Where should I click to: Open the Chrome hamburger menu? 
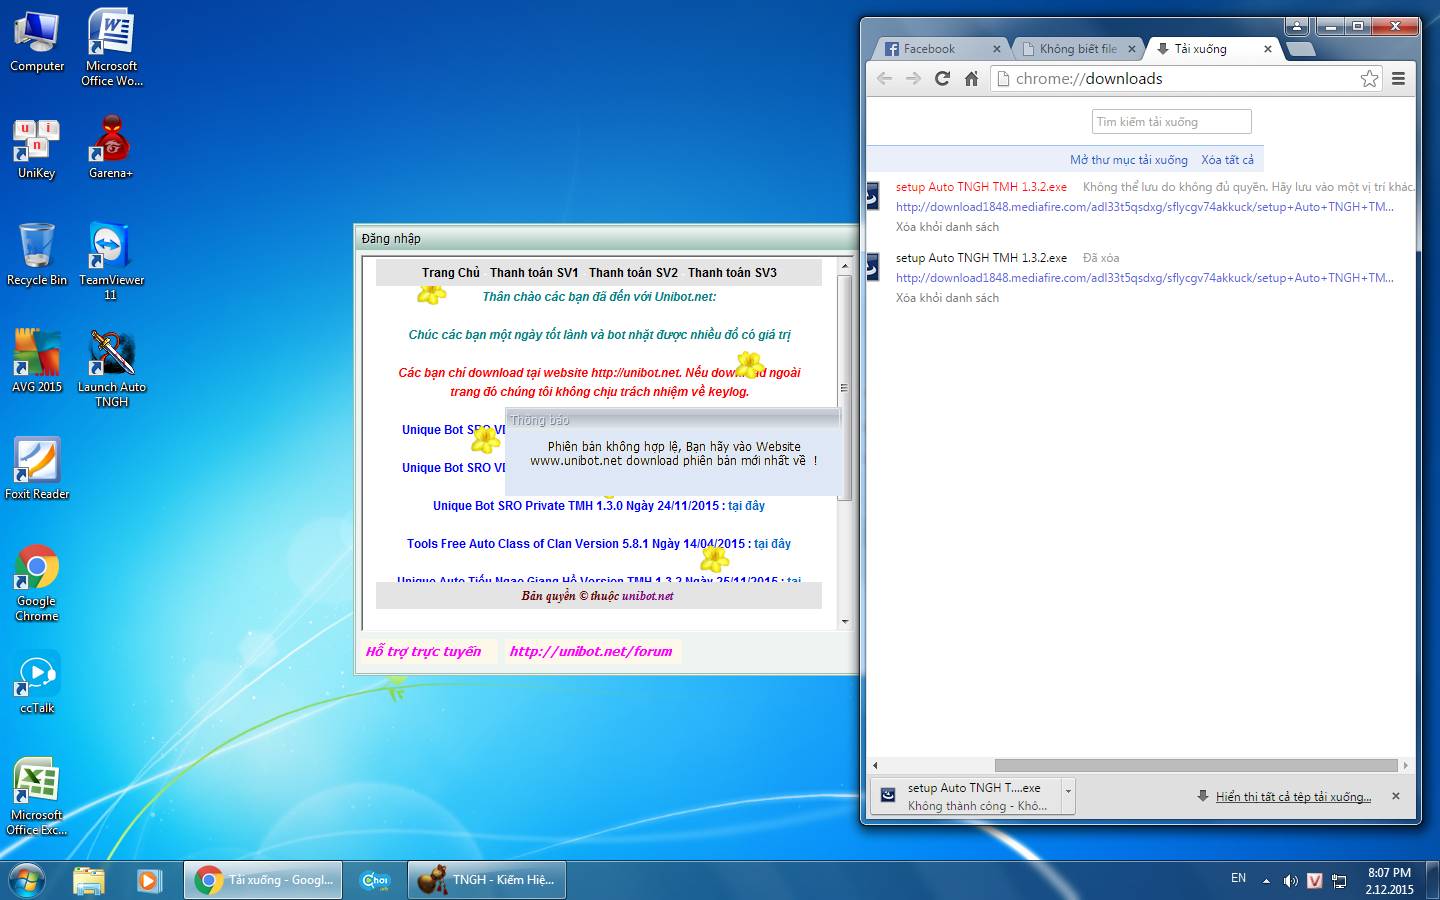[x=1399, y=78]
